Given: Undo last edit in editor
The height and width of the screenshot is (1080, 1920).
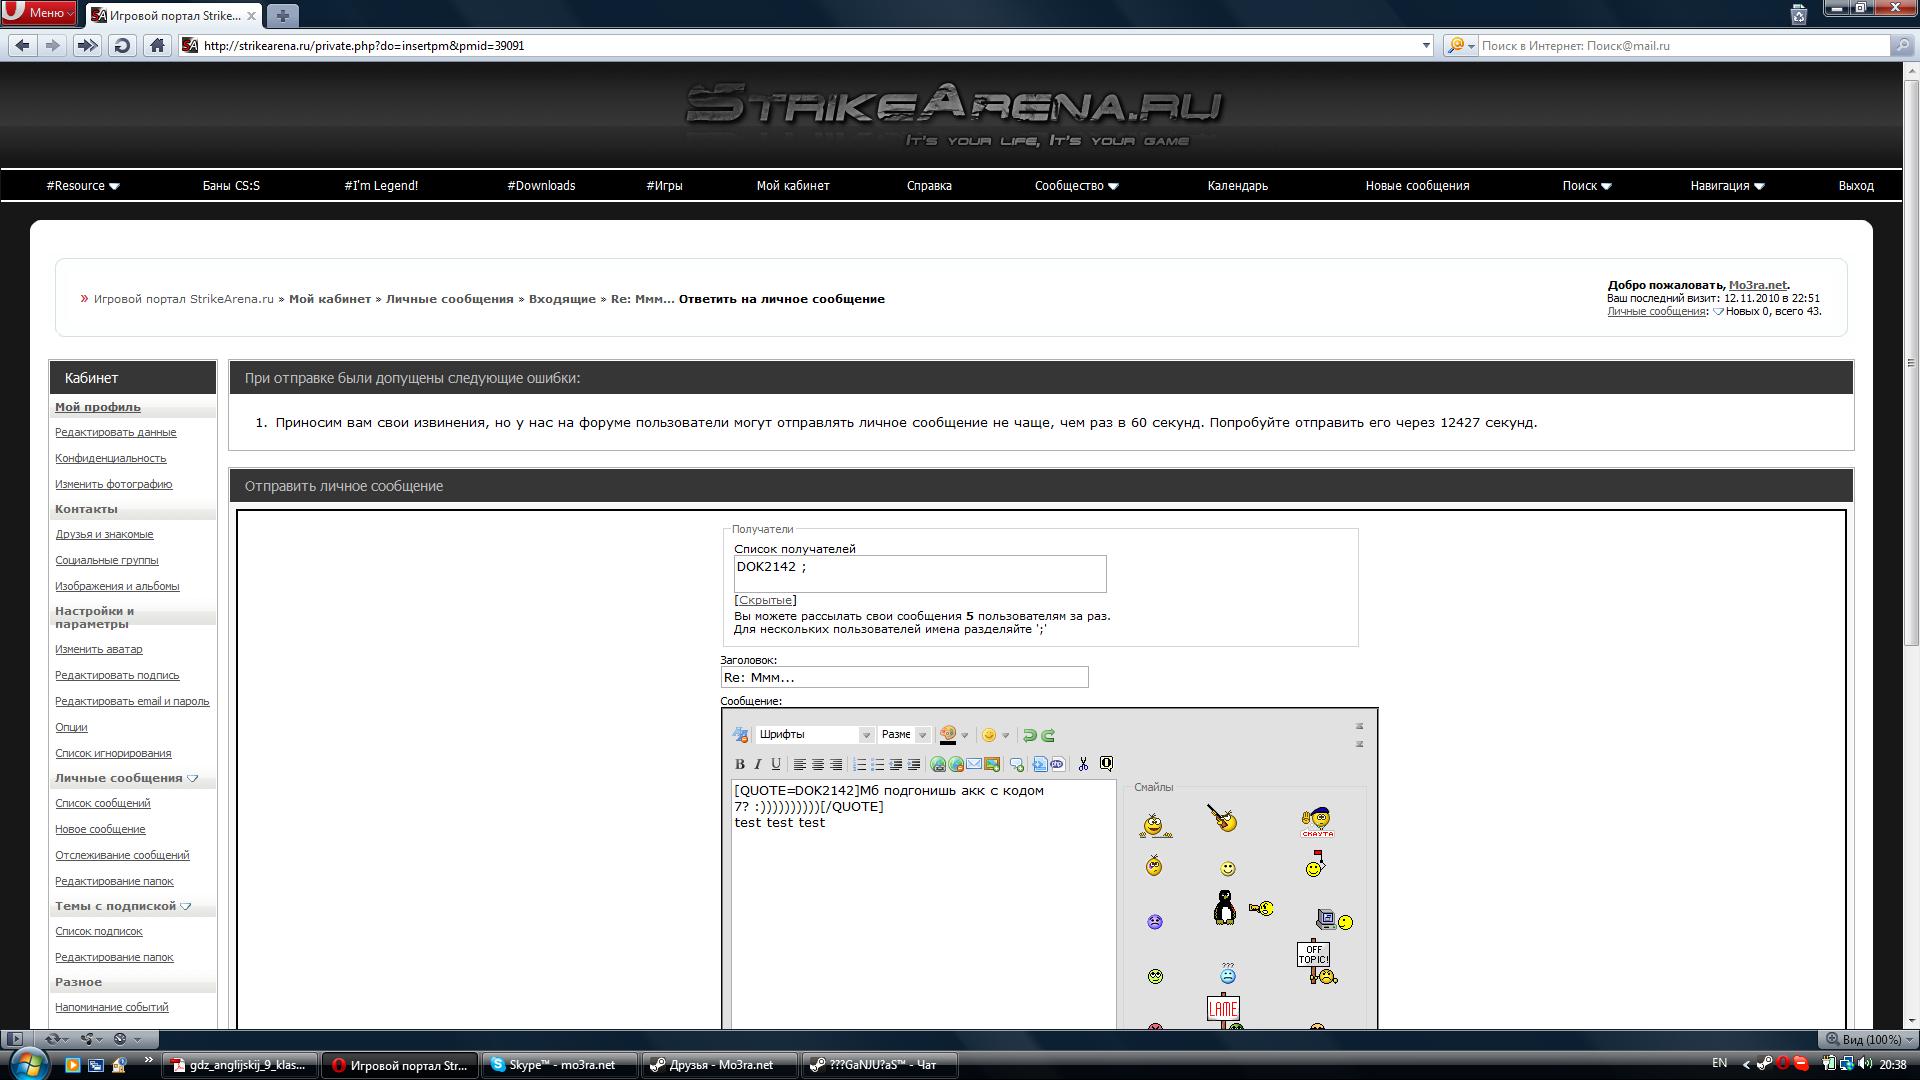Looking at the screenshot, I should click(x=1029, y=735).
